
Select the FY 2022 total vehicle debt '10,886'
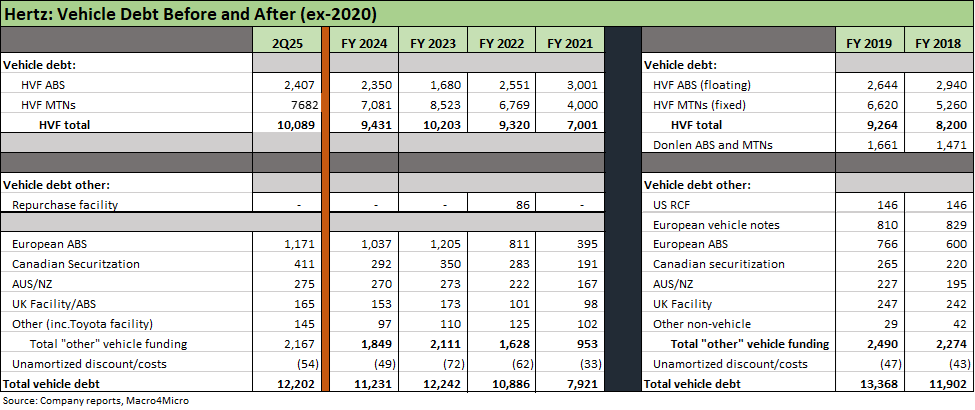512,384
